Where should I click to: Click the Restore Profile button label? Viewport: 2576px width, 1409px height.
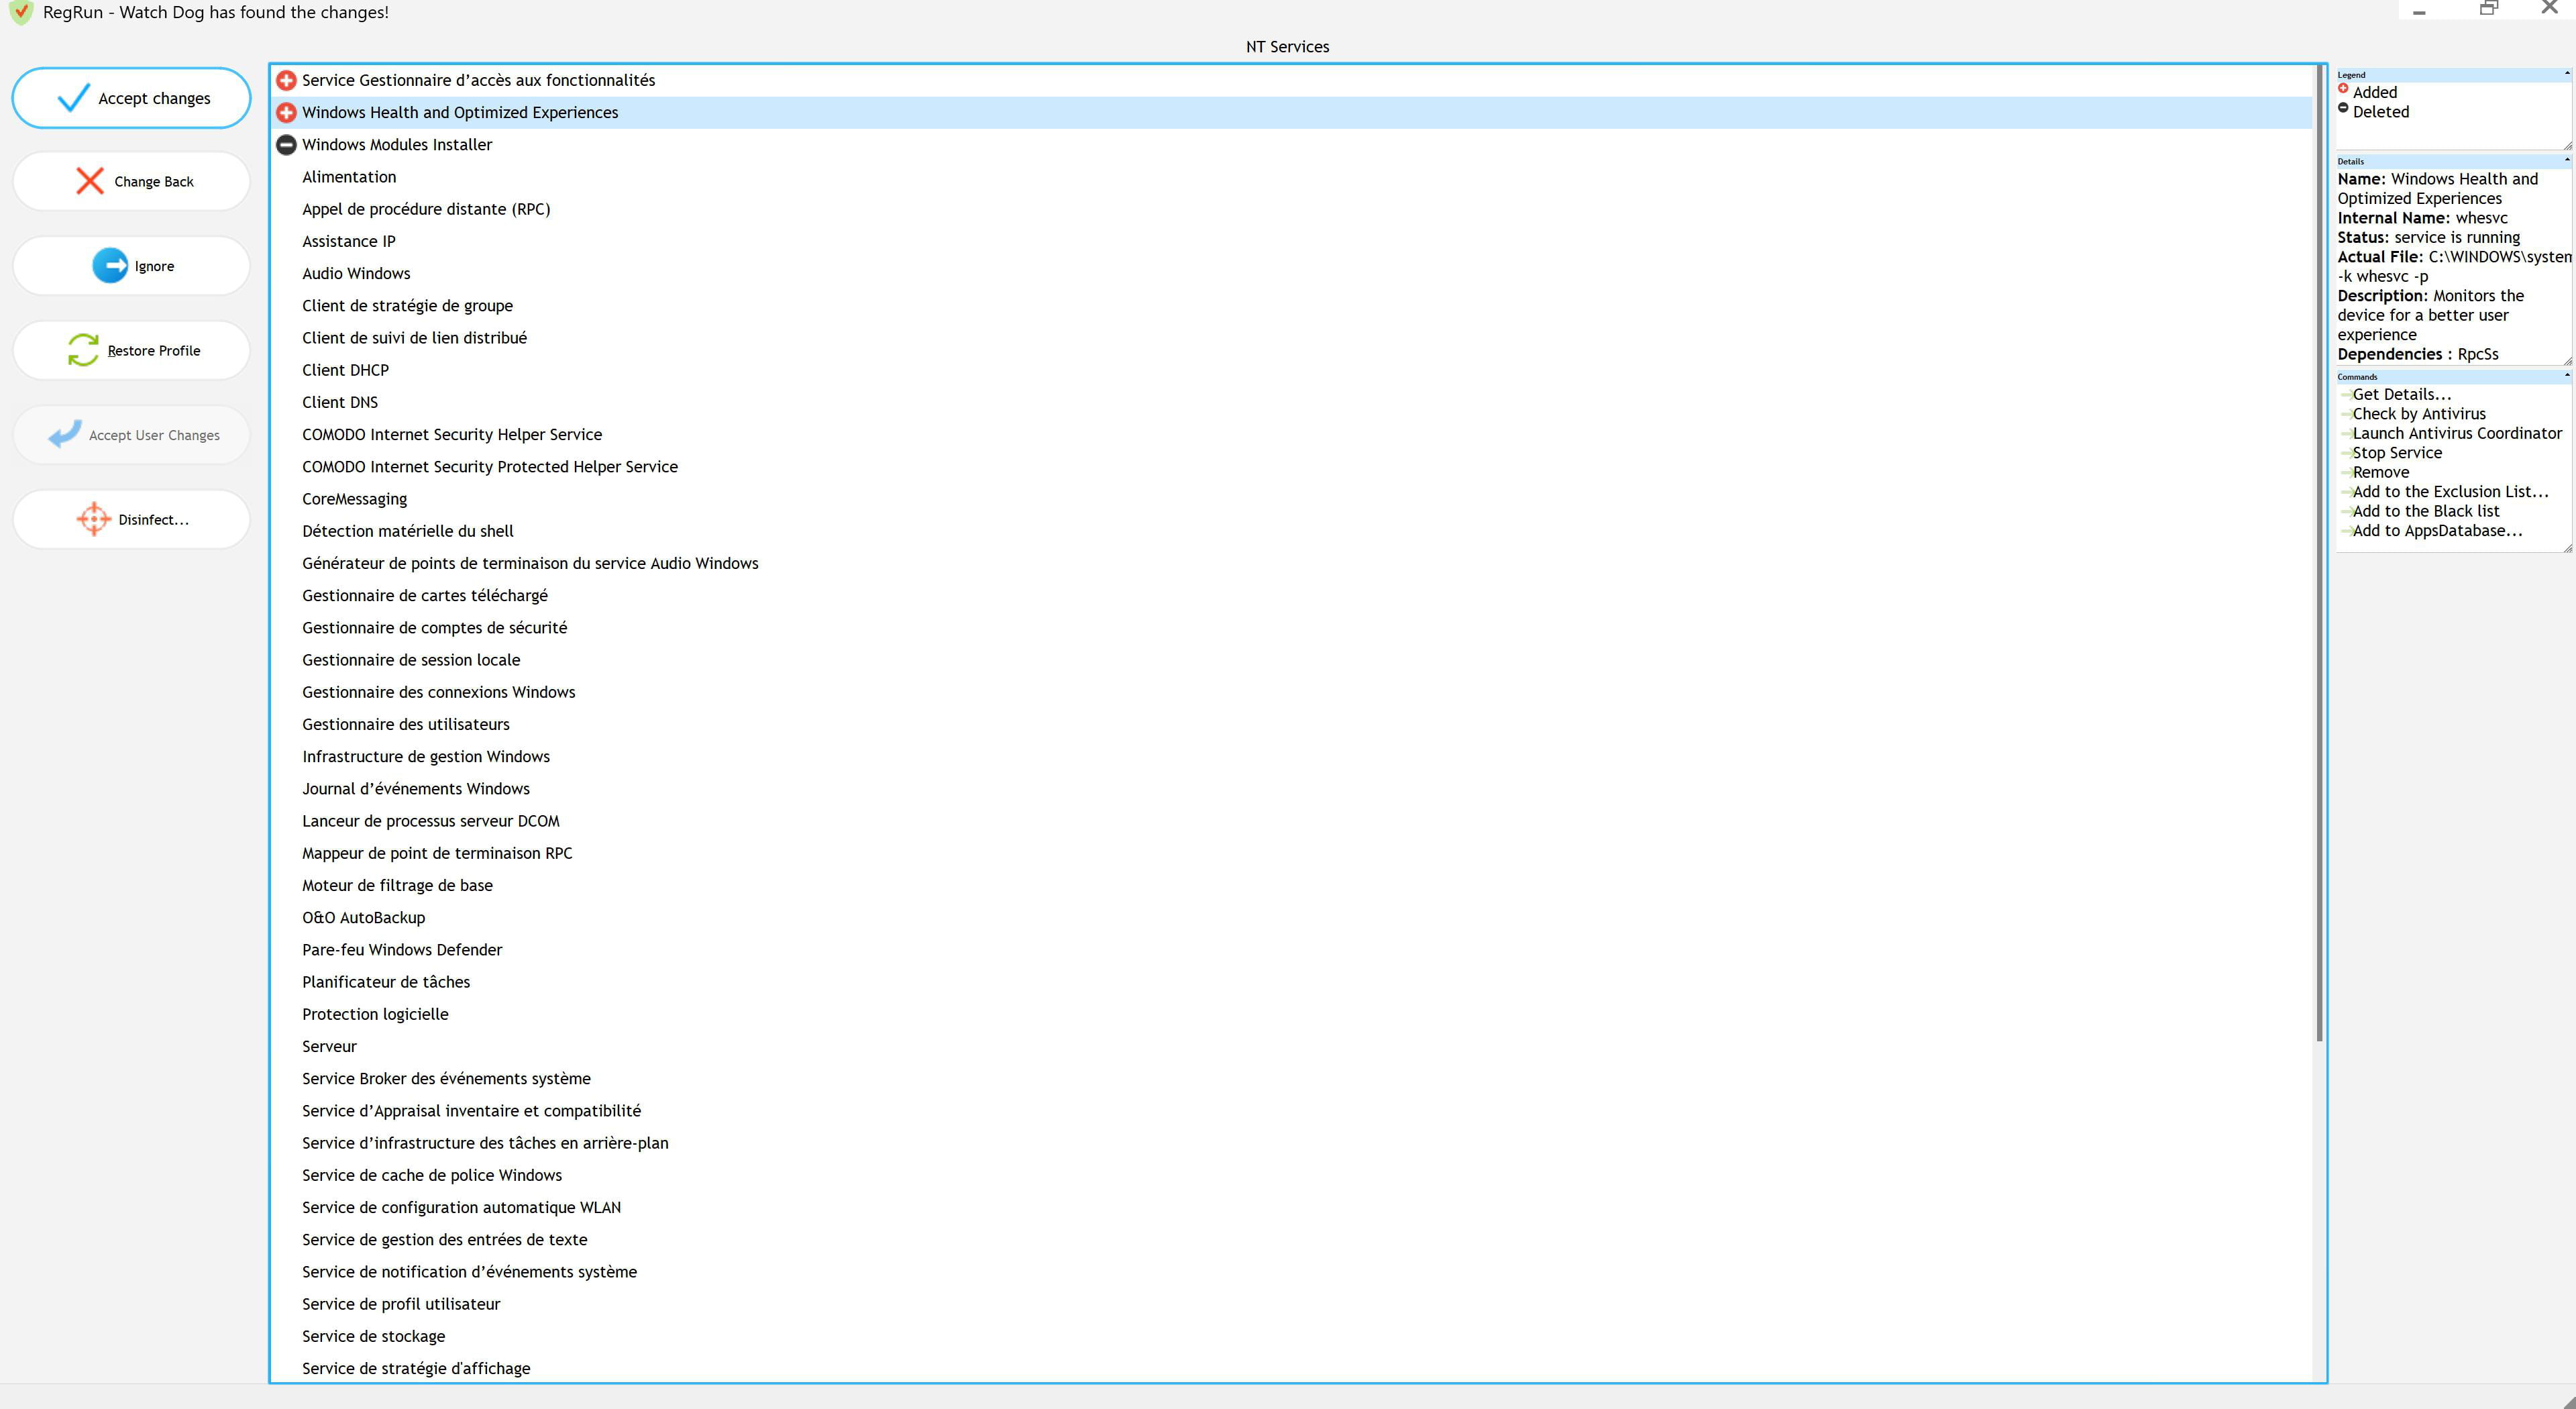154,350
